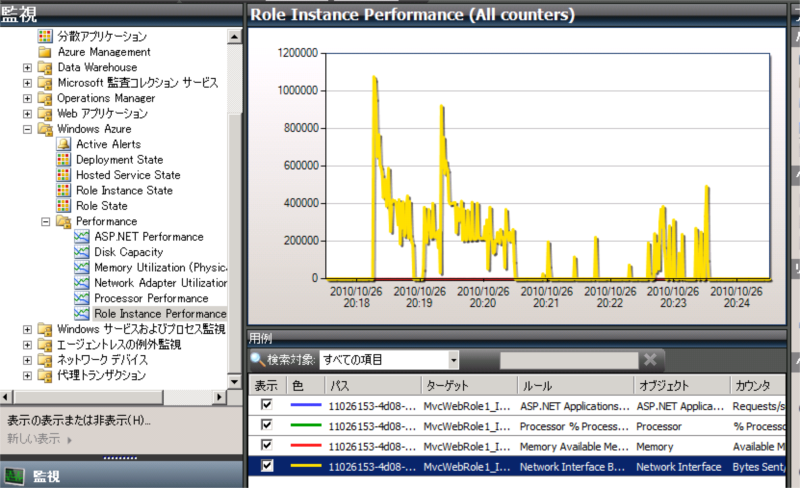This screenshot has width=800, height=488.
Task: Hide the Network Interface counter series
Action: click(266, 466)
